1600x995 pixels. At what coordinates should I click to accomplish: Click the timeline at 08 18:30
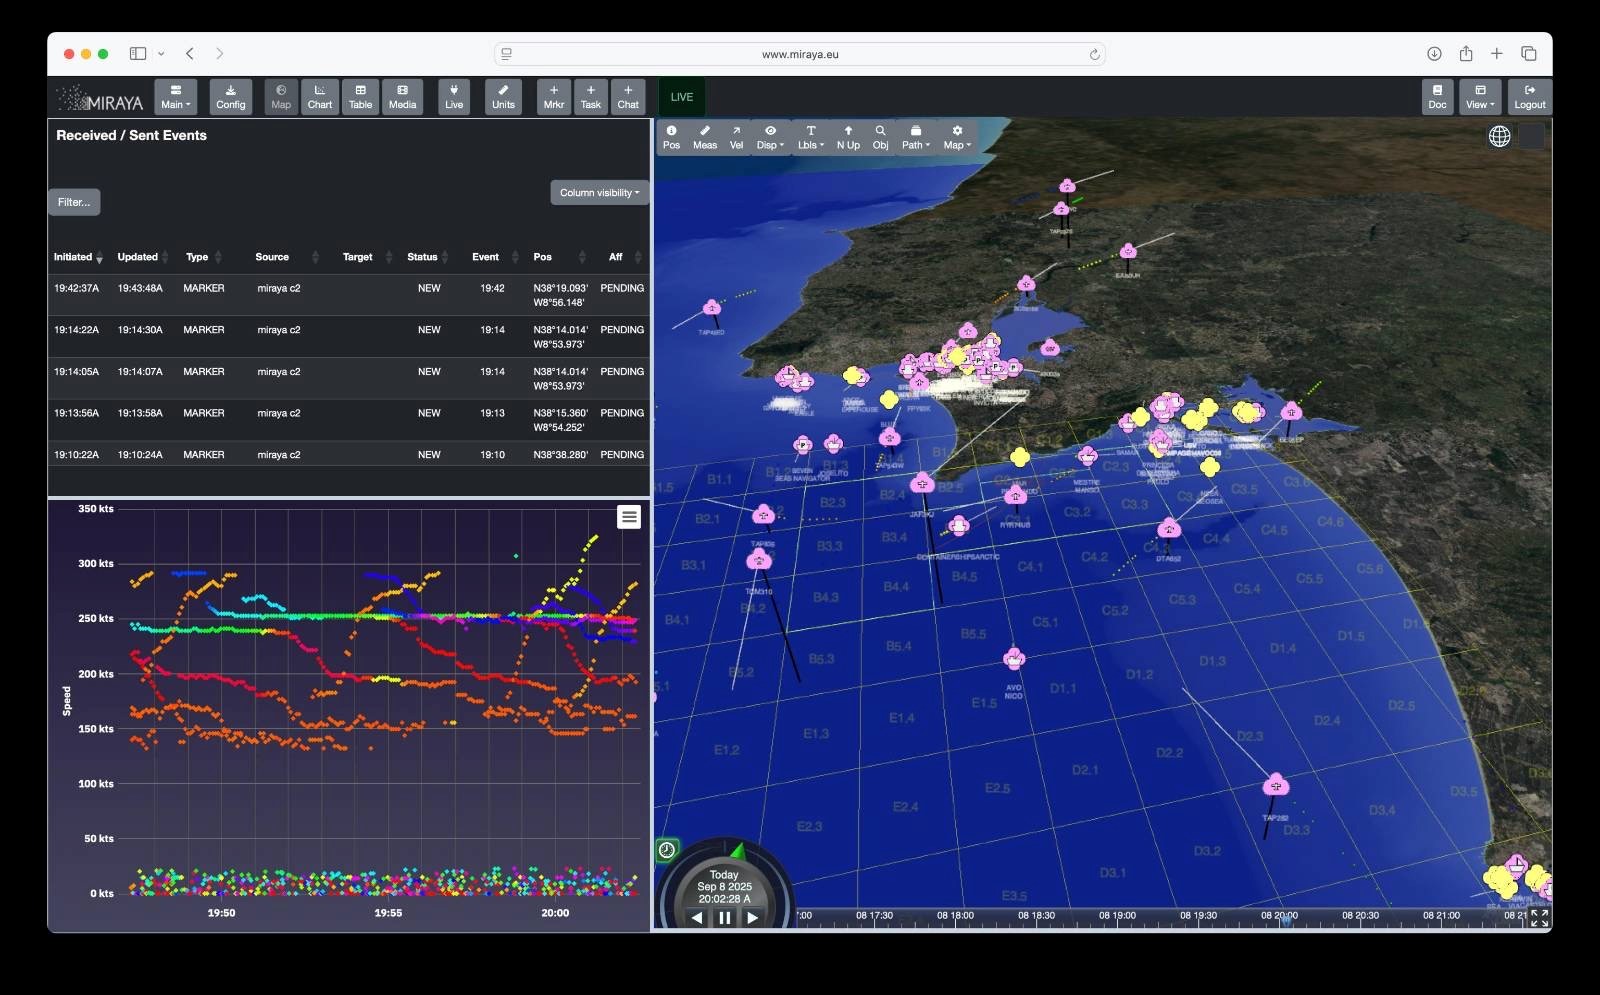click(x=1036, y=916)
